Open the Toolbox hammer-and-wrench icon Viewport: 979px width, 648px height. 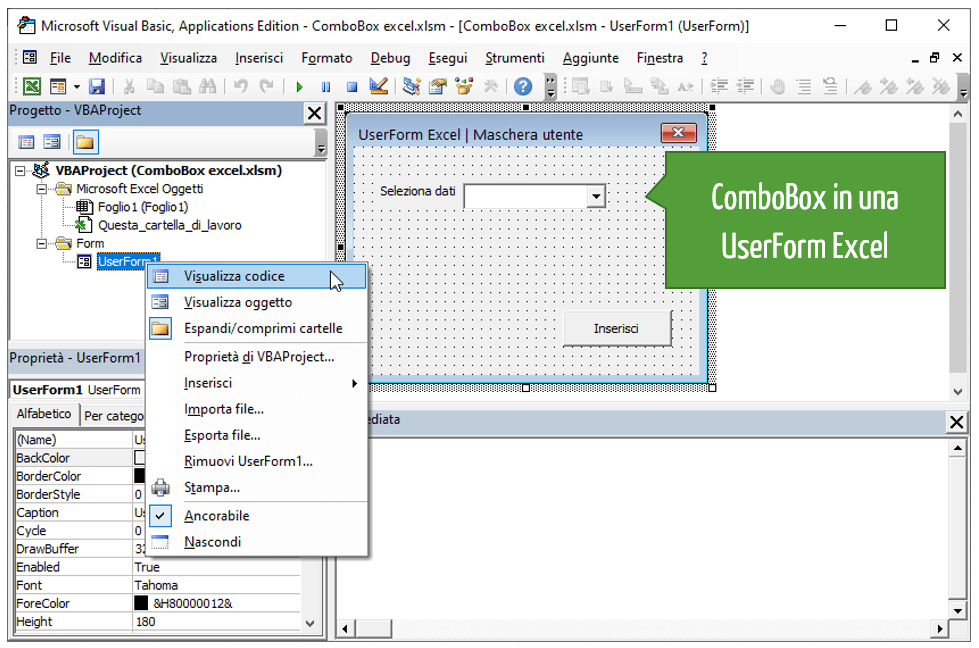tap(491, 86)
